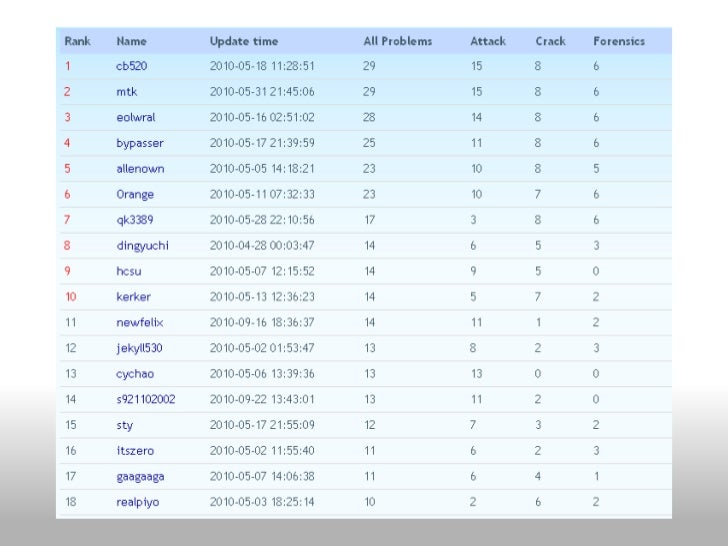Click Crack value 6 in realpiyo's row
This screenshot has width=728, height=546.
pyautogui.click(x=538, y=502)
